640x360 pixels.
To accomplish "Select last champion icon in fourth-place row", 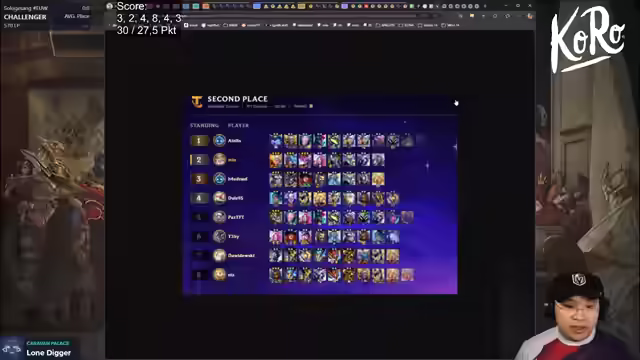I will click(x=393, y=198).
